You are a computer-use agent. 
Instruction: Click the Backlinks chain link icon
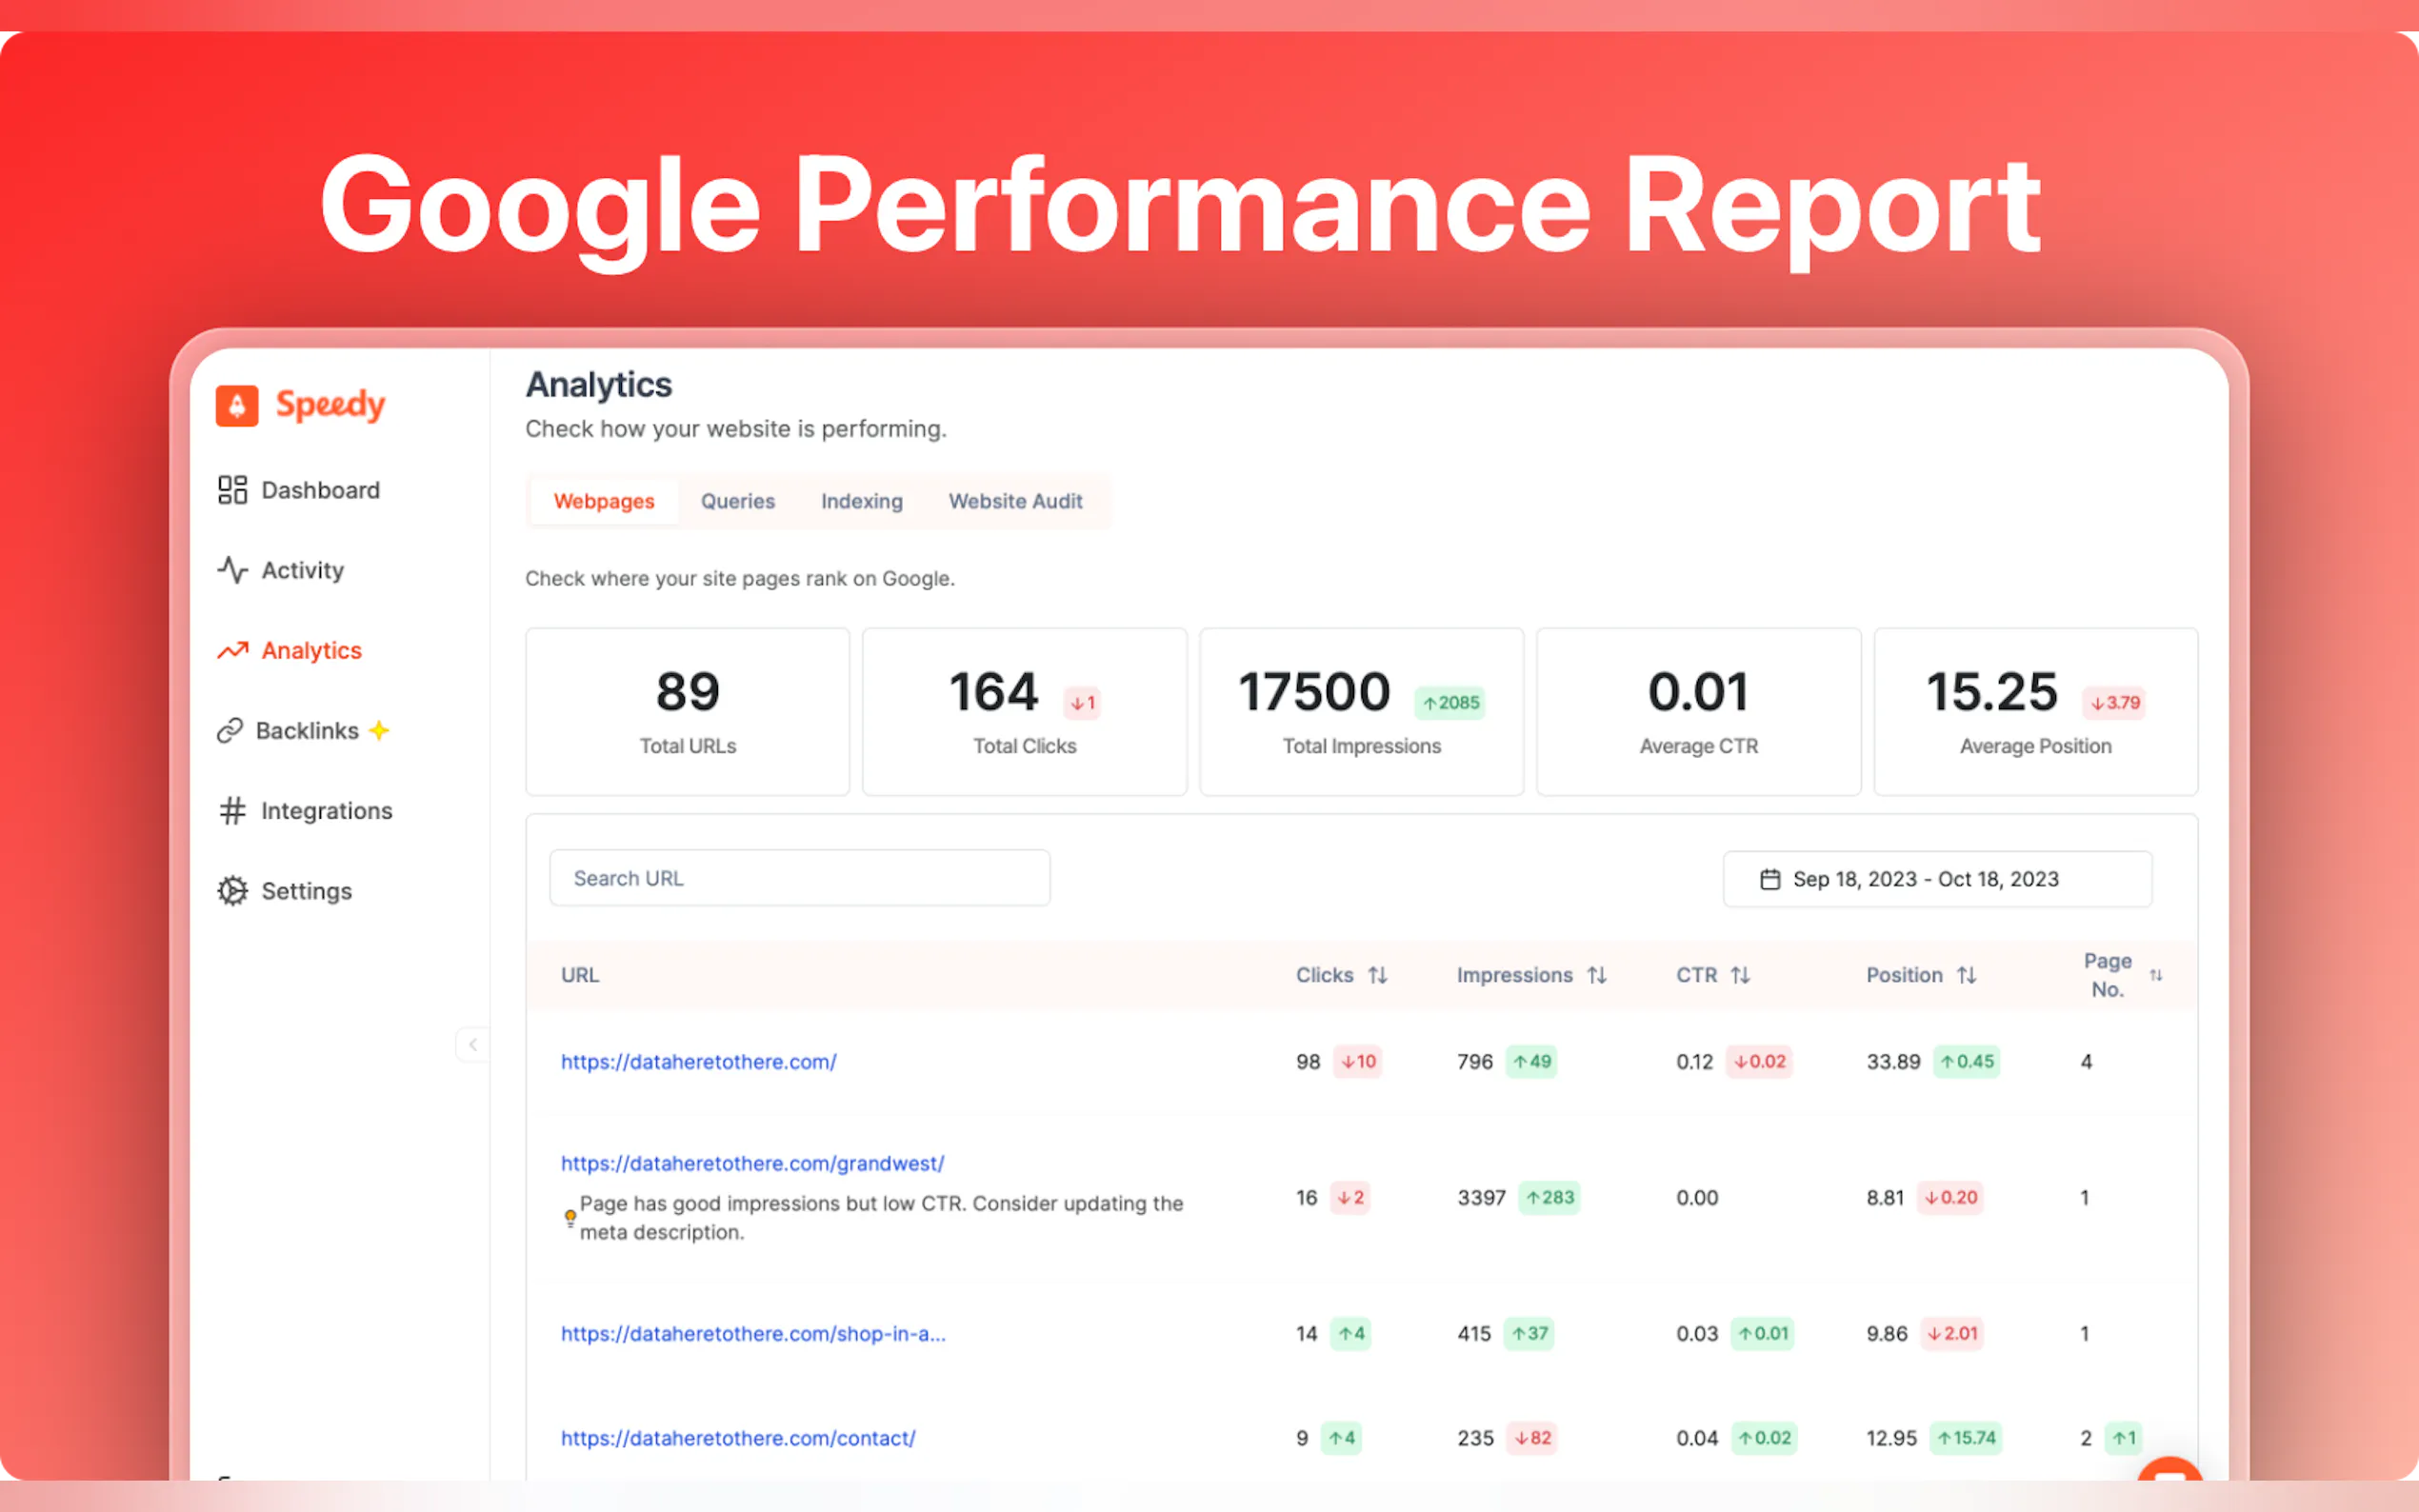click(230, 731)
